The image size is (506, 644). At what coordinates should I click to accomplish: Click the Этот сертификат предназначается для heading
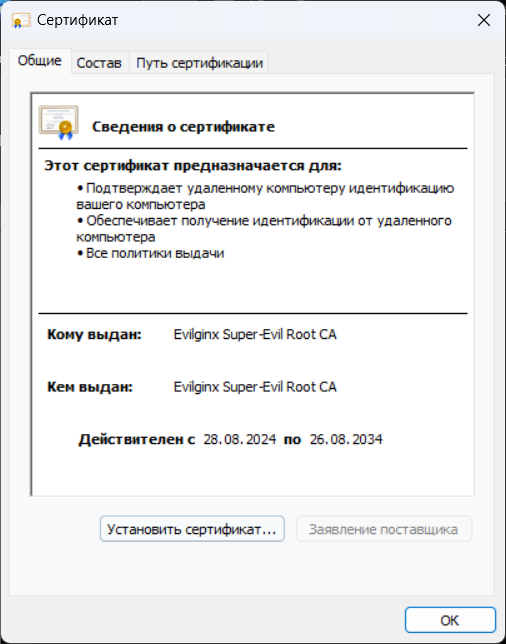coord(193,166)
